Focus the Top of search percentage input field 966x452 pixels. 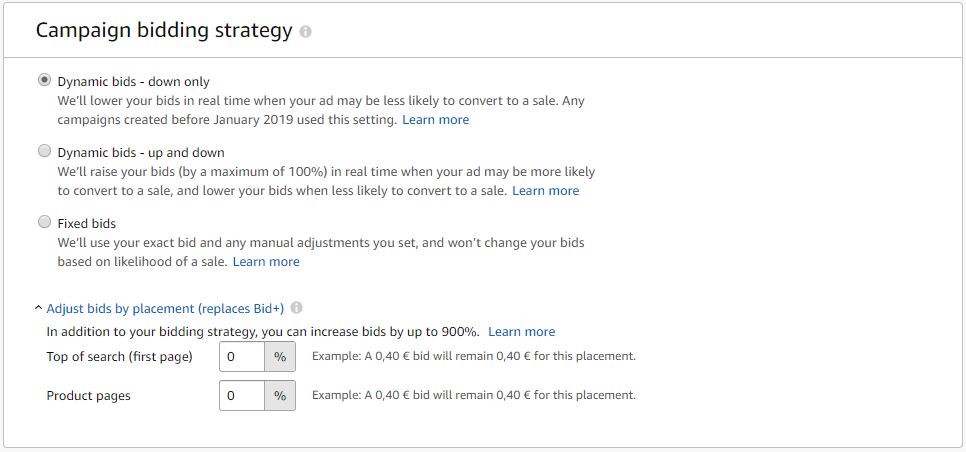click(242, 357)
